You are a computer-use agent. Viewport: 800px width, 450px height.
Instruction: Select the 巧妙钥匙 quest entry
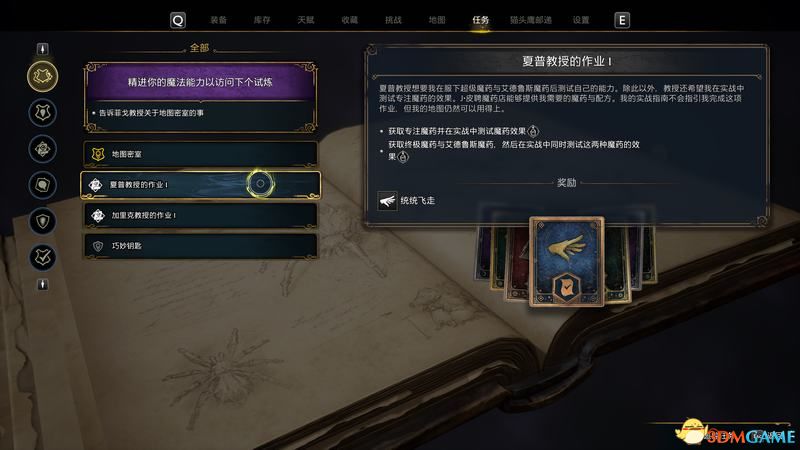click(x=201, y=246)
